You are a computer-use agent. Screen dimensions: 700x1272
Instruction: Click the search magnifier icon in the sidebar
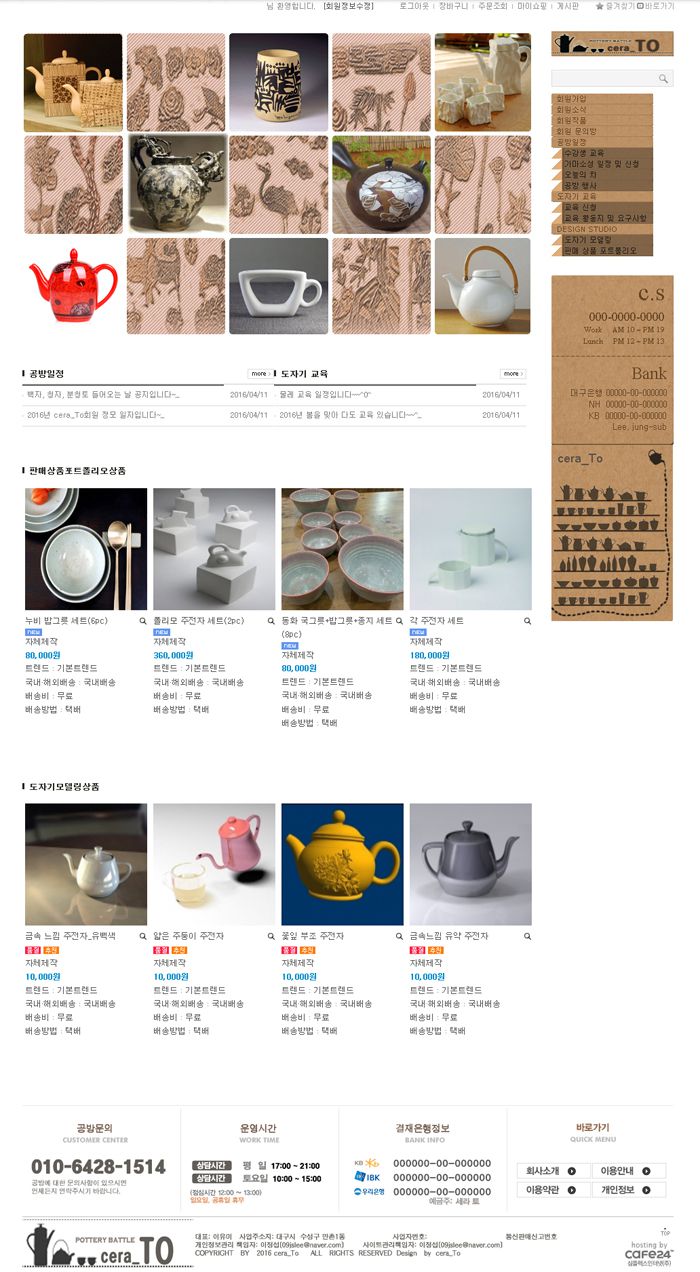coord(663,78)
